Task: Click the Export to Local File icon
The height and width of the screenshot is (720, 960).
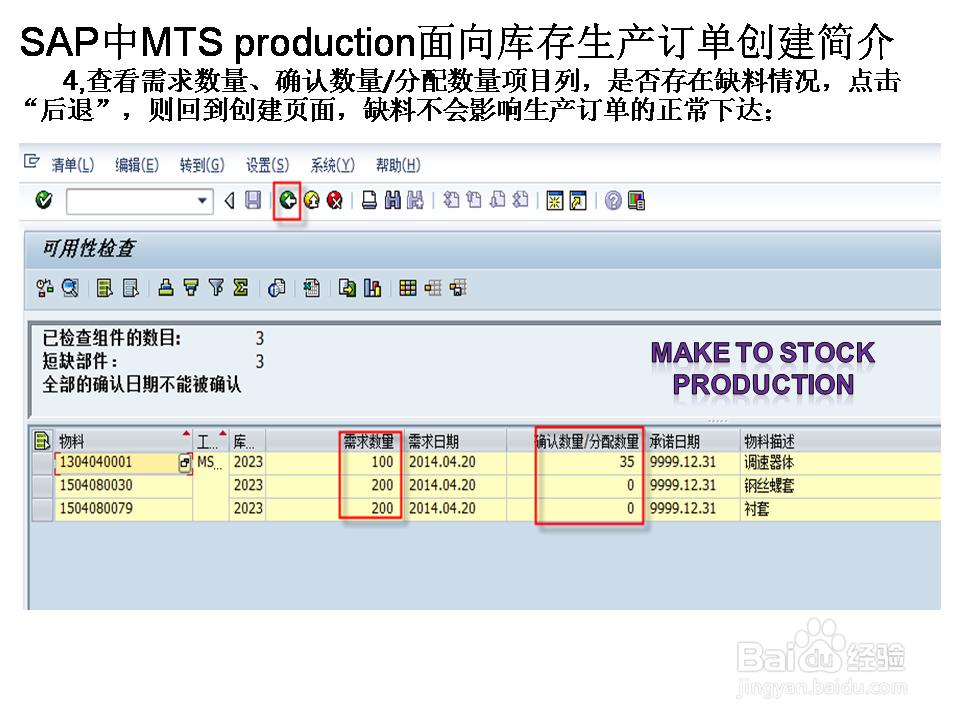Action: (347, 288)
